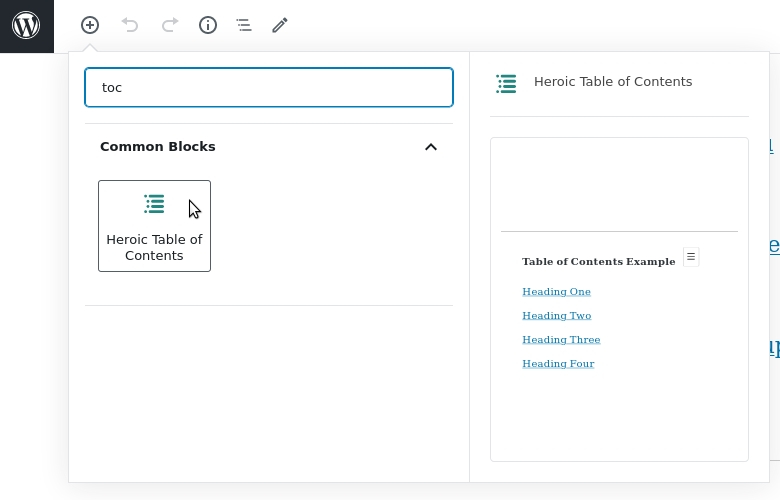Open the Heading Three preview link
This screenshot has height=500, width=780.
coord(561,340)
